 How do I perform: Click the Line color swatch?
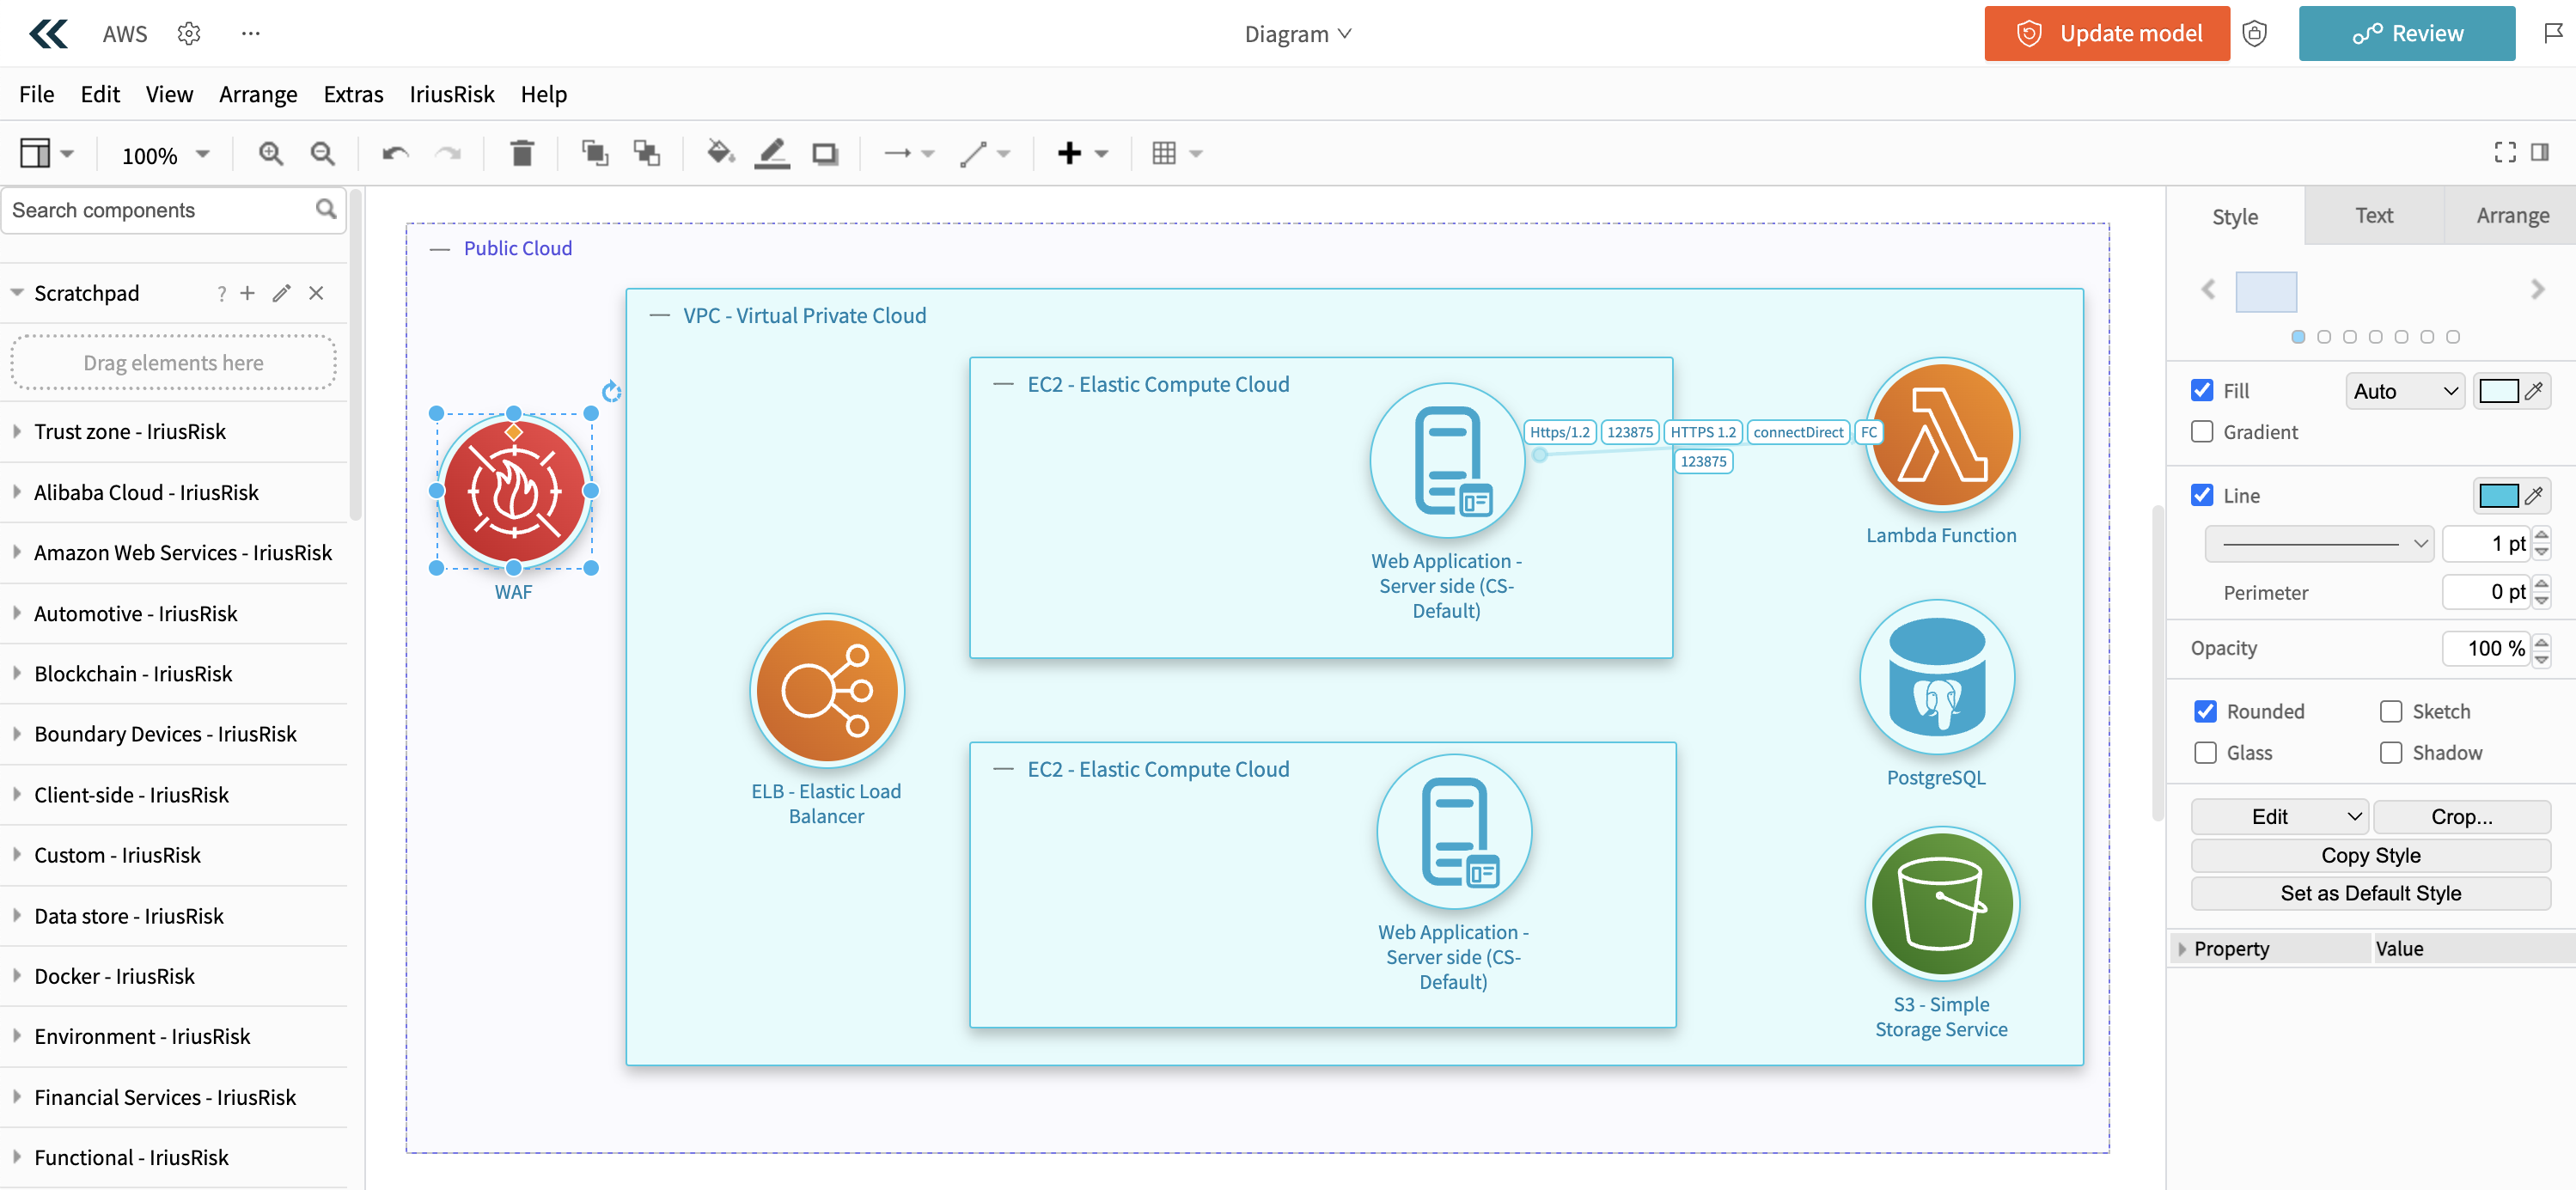(2497, 495)
